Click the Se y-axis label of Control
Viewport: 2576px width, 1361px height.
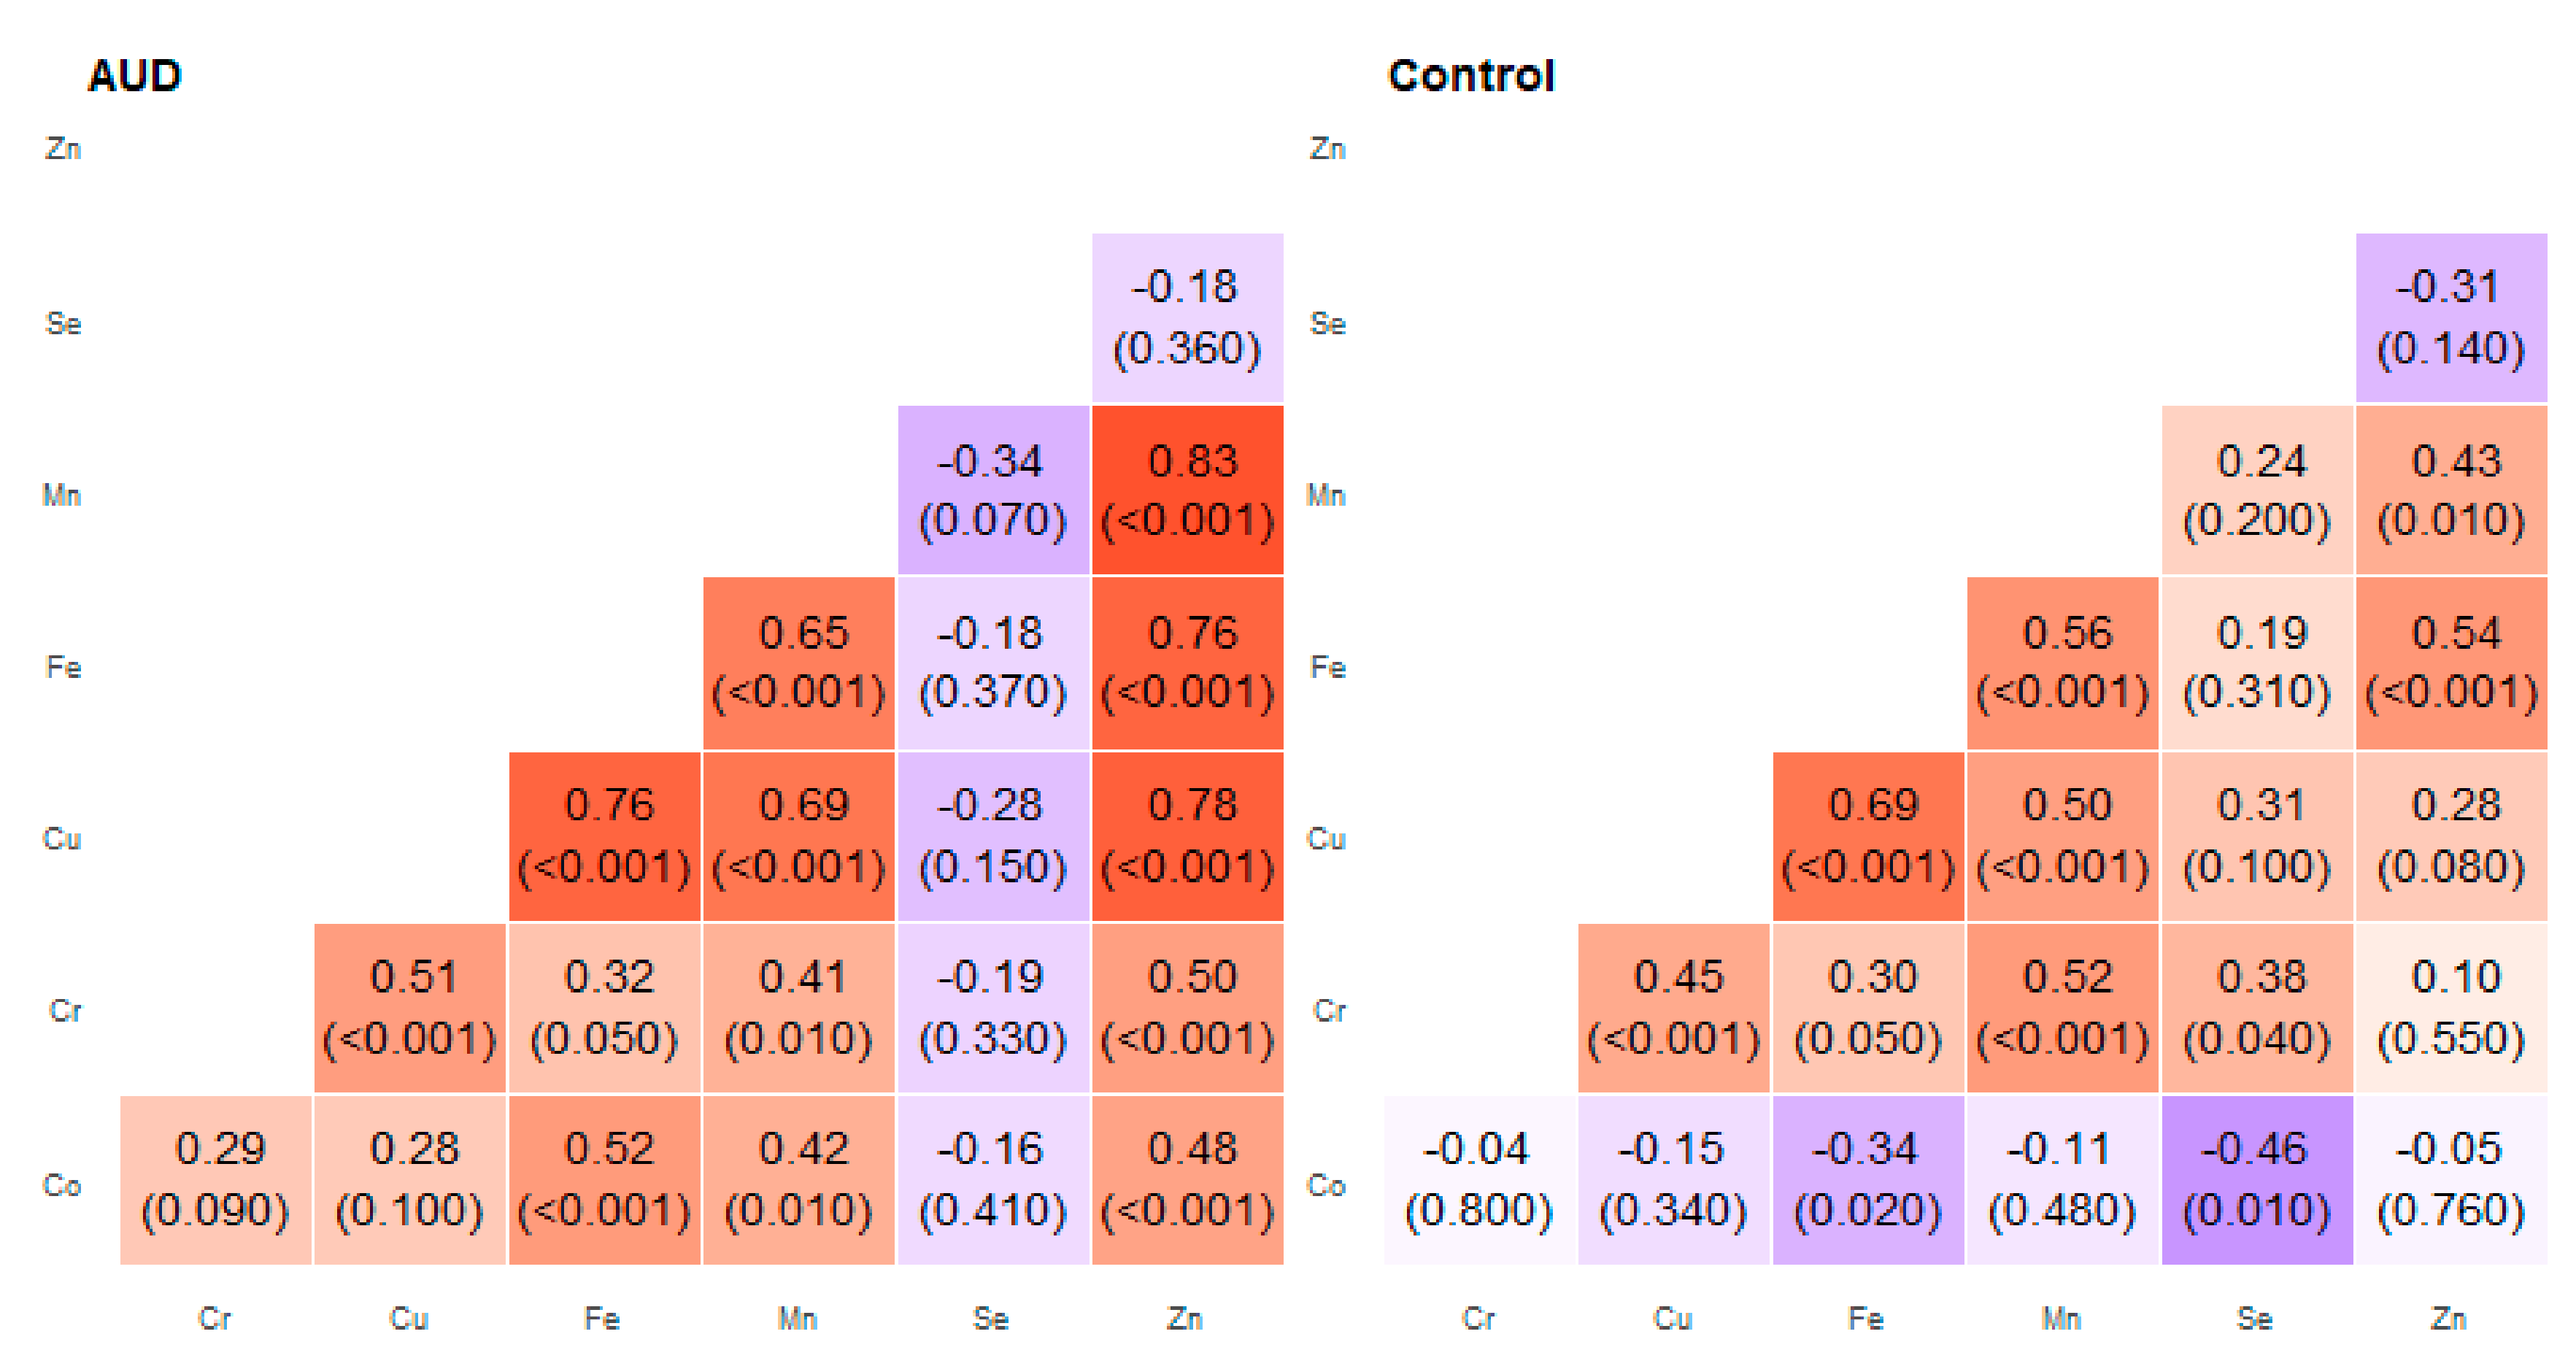(1327, 323)
